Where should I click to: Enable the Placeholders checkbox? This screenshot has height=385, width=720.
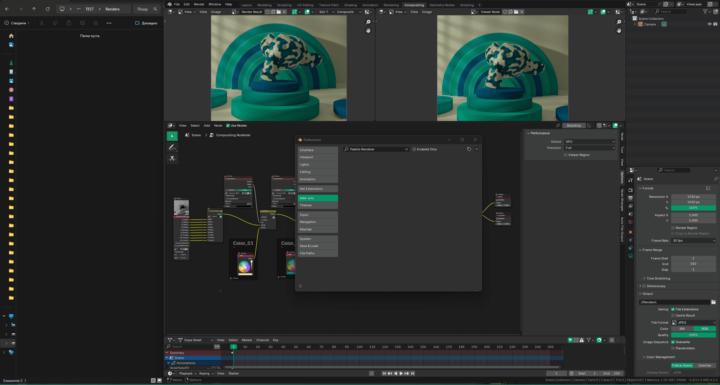click(x=673, y=348)
